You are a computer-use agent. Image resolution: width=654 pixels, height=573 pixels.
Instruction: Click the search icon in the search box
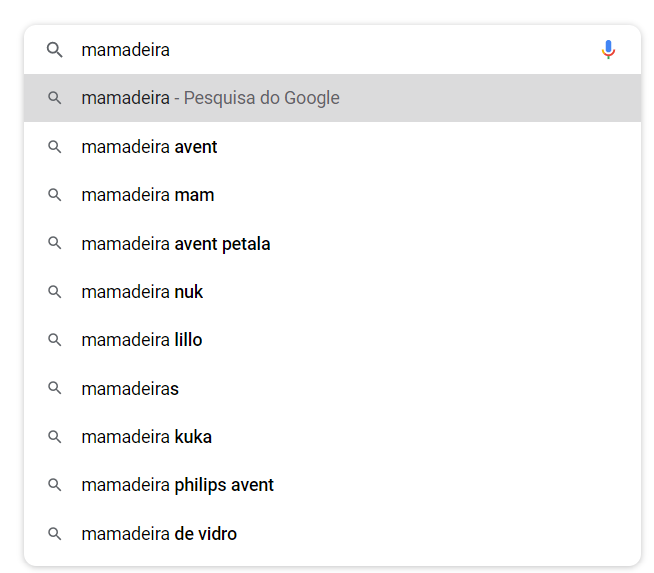[55, 50]
